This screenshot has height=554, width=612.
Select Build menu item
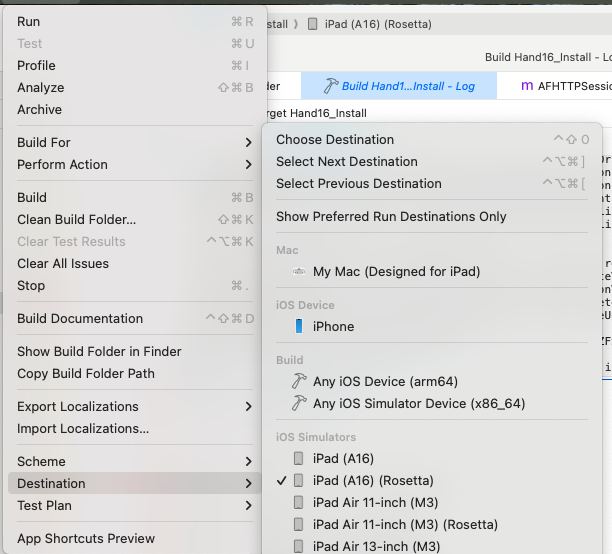tap(135, 198)
